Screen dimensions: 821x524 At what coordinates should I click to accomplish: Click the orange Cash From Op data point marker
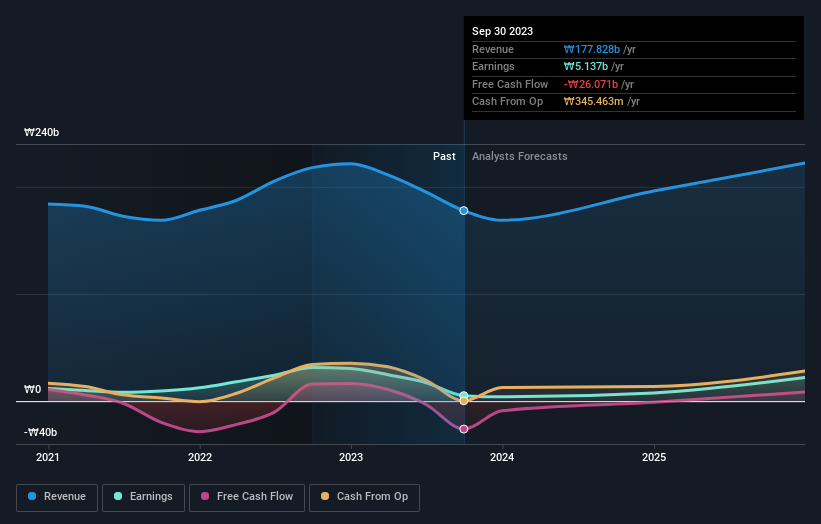pos(464,401)
